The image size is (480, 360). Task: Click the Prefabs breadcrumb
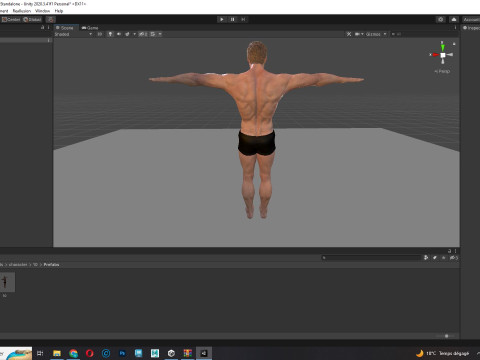click(x=51, y=264)
